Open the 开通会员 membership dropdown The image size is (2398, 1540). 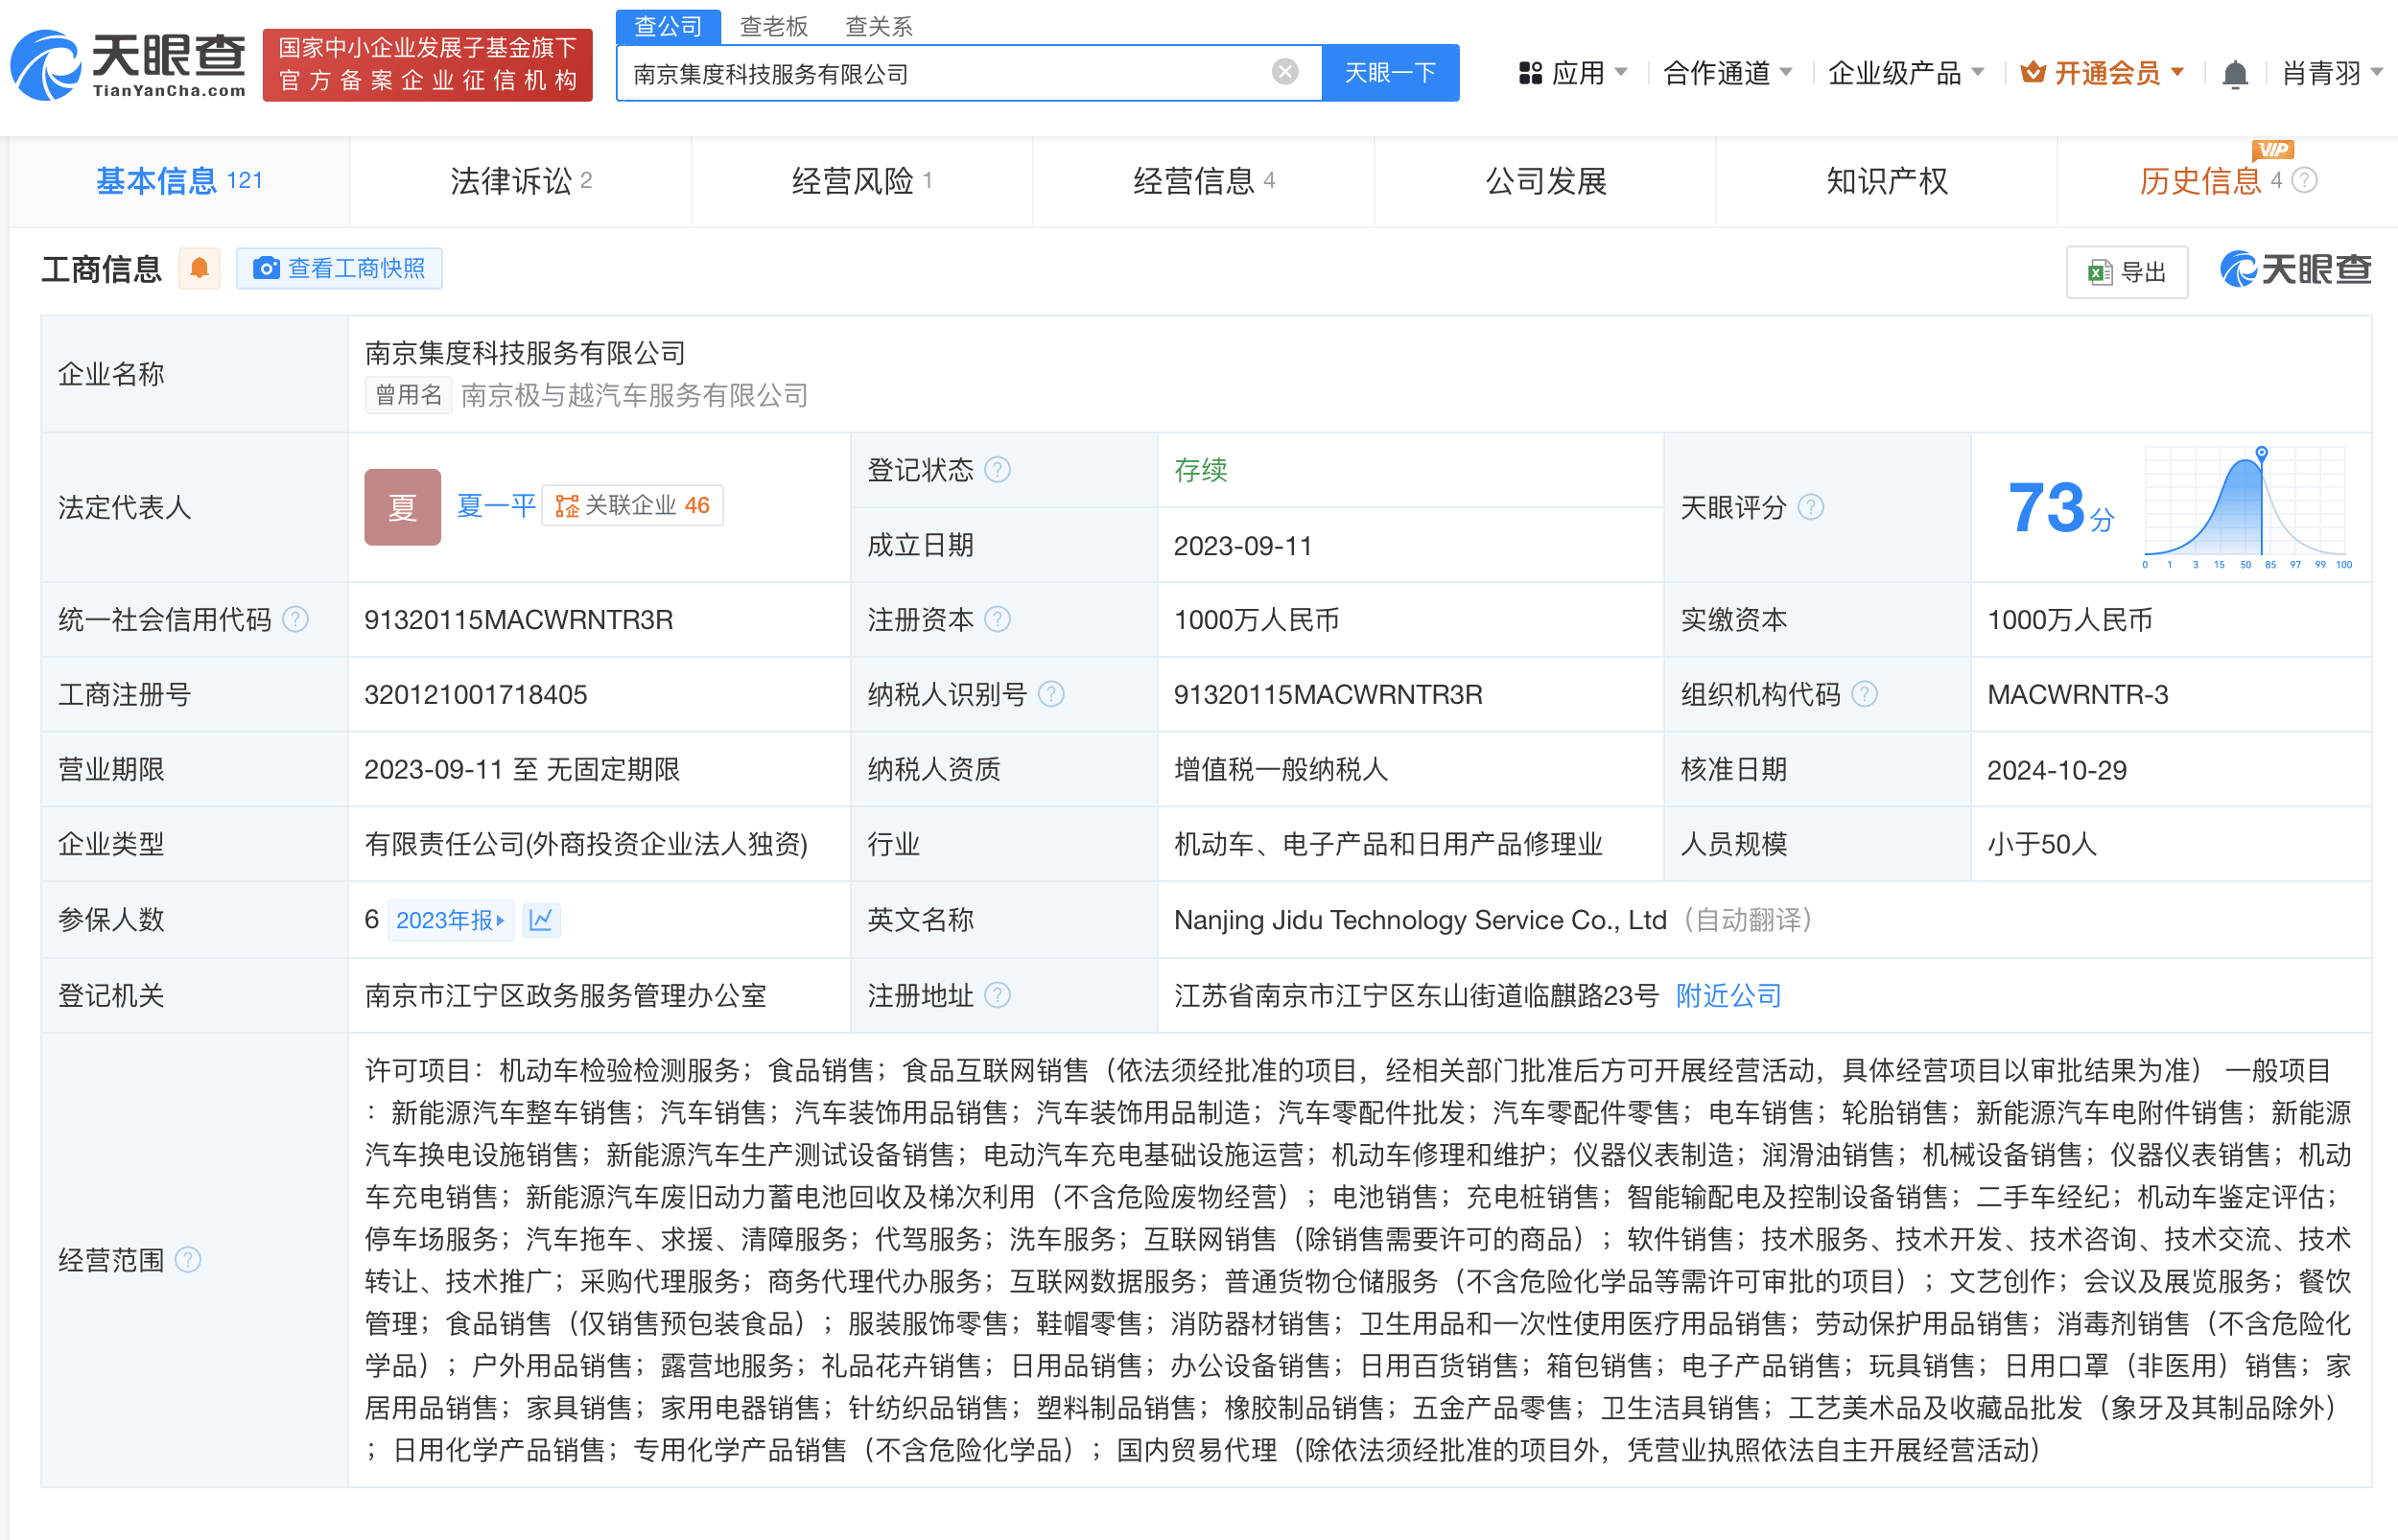[x=2101, y=73]
